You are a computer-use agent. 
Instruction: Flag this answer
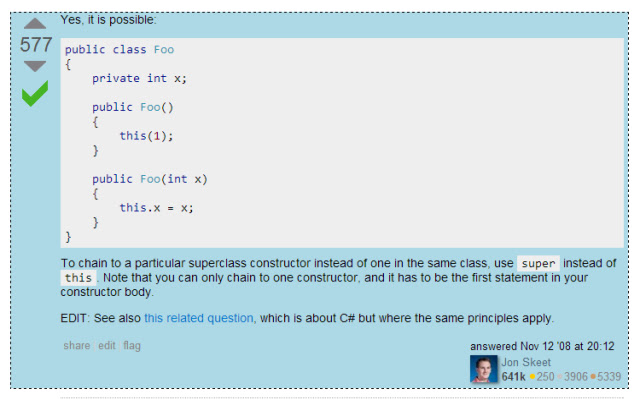pos(132,346)
